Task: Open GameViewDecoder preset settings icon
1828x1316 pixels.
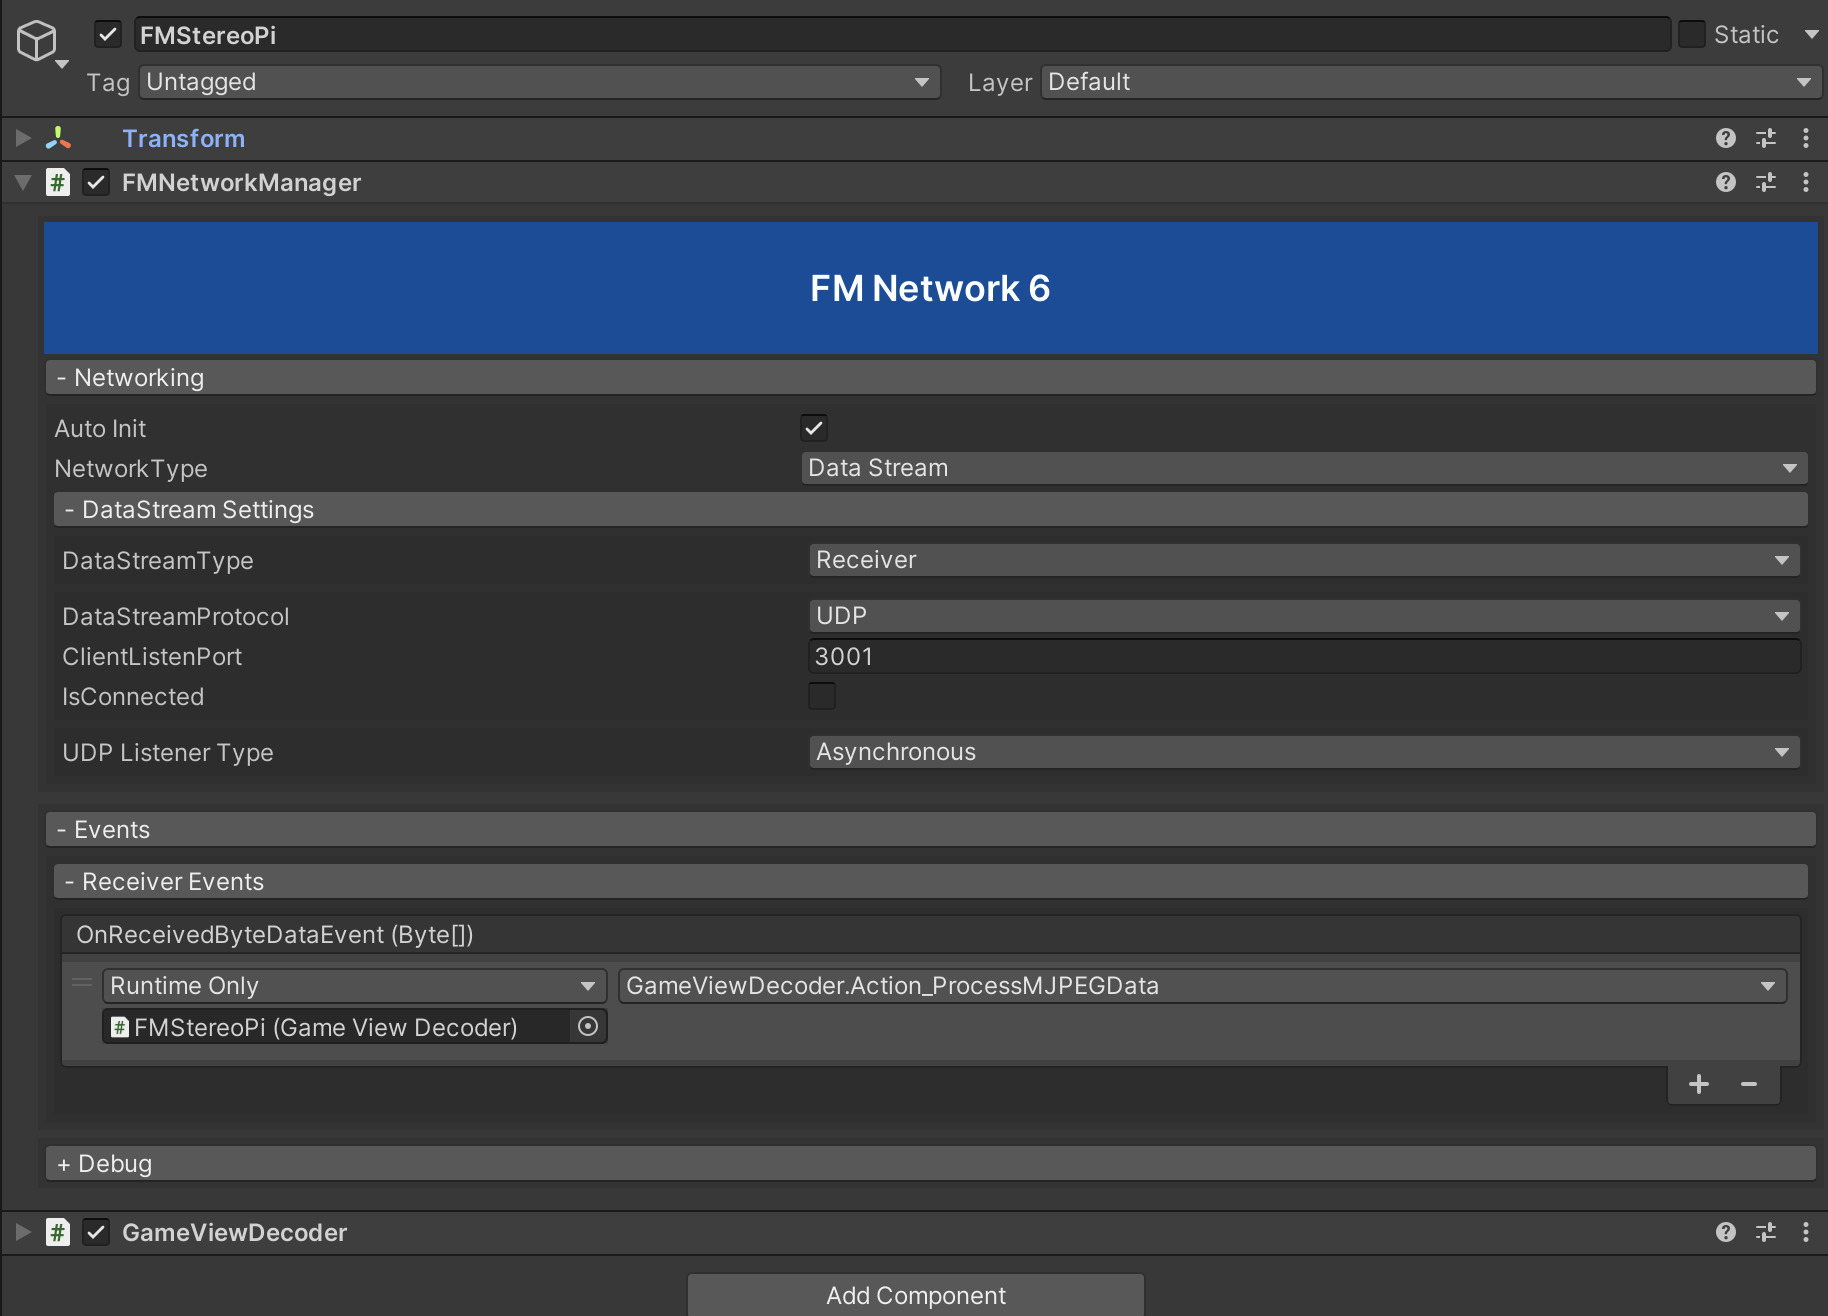Action: 1766,1232
